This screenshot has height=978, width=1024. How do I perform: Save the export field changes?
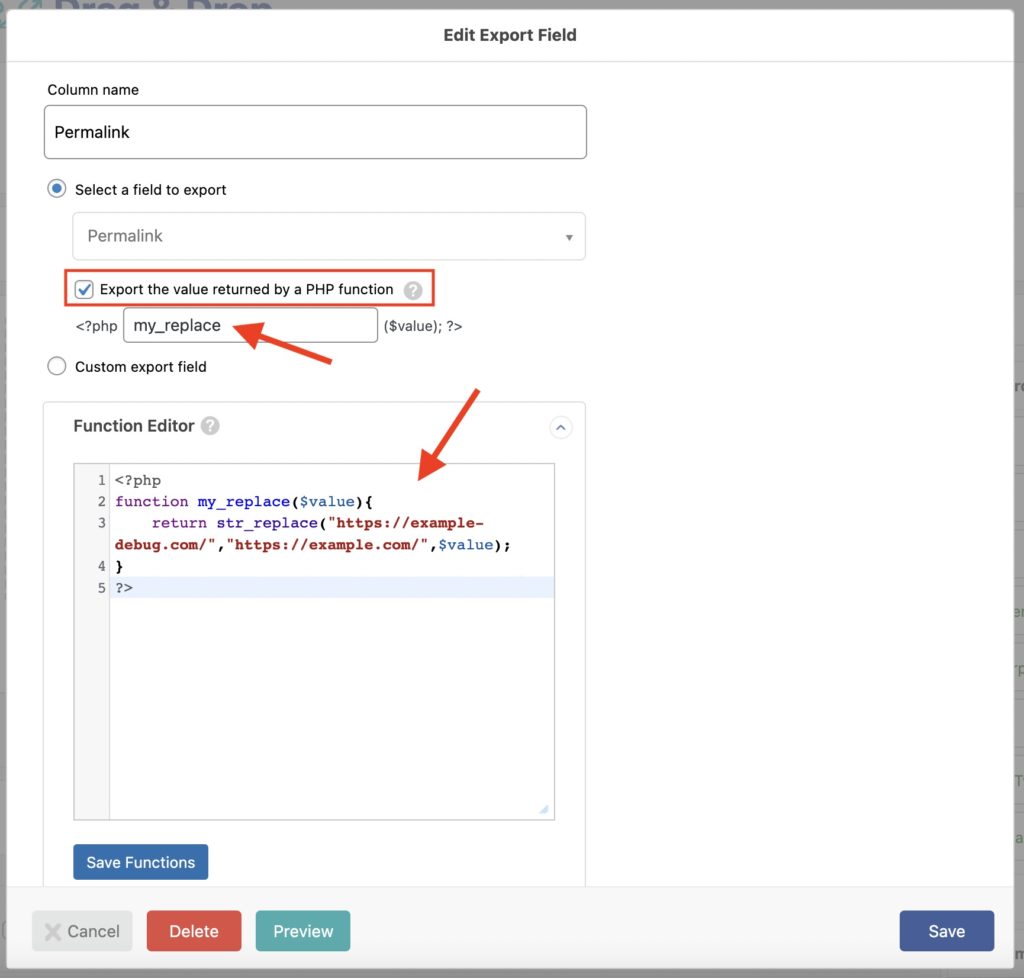tap(946, 931)
